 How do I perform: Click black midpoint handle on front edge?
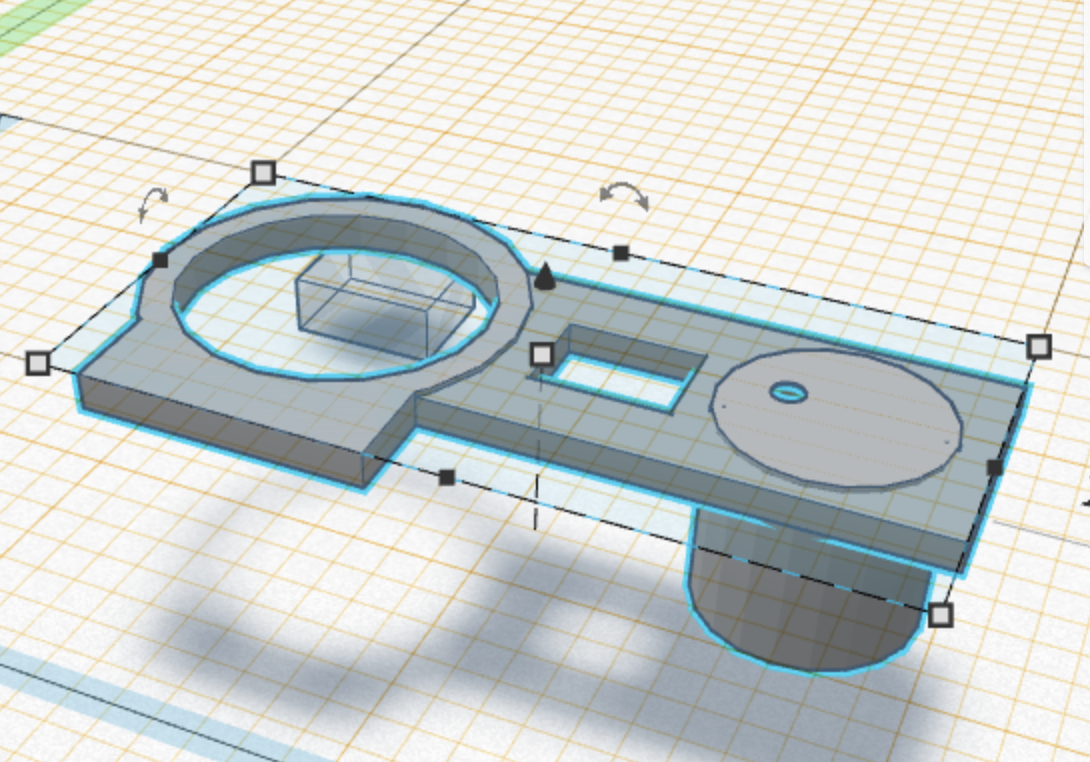tap(447, 477)
